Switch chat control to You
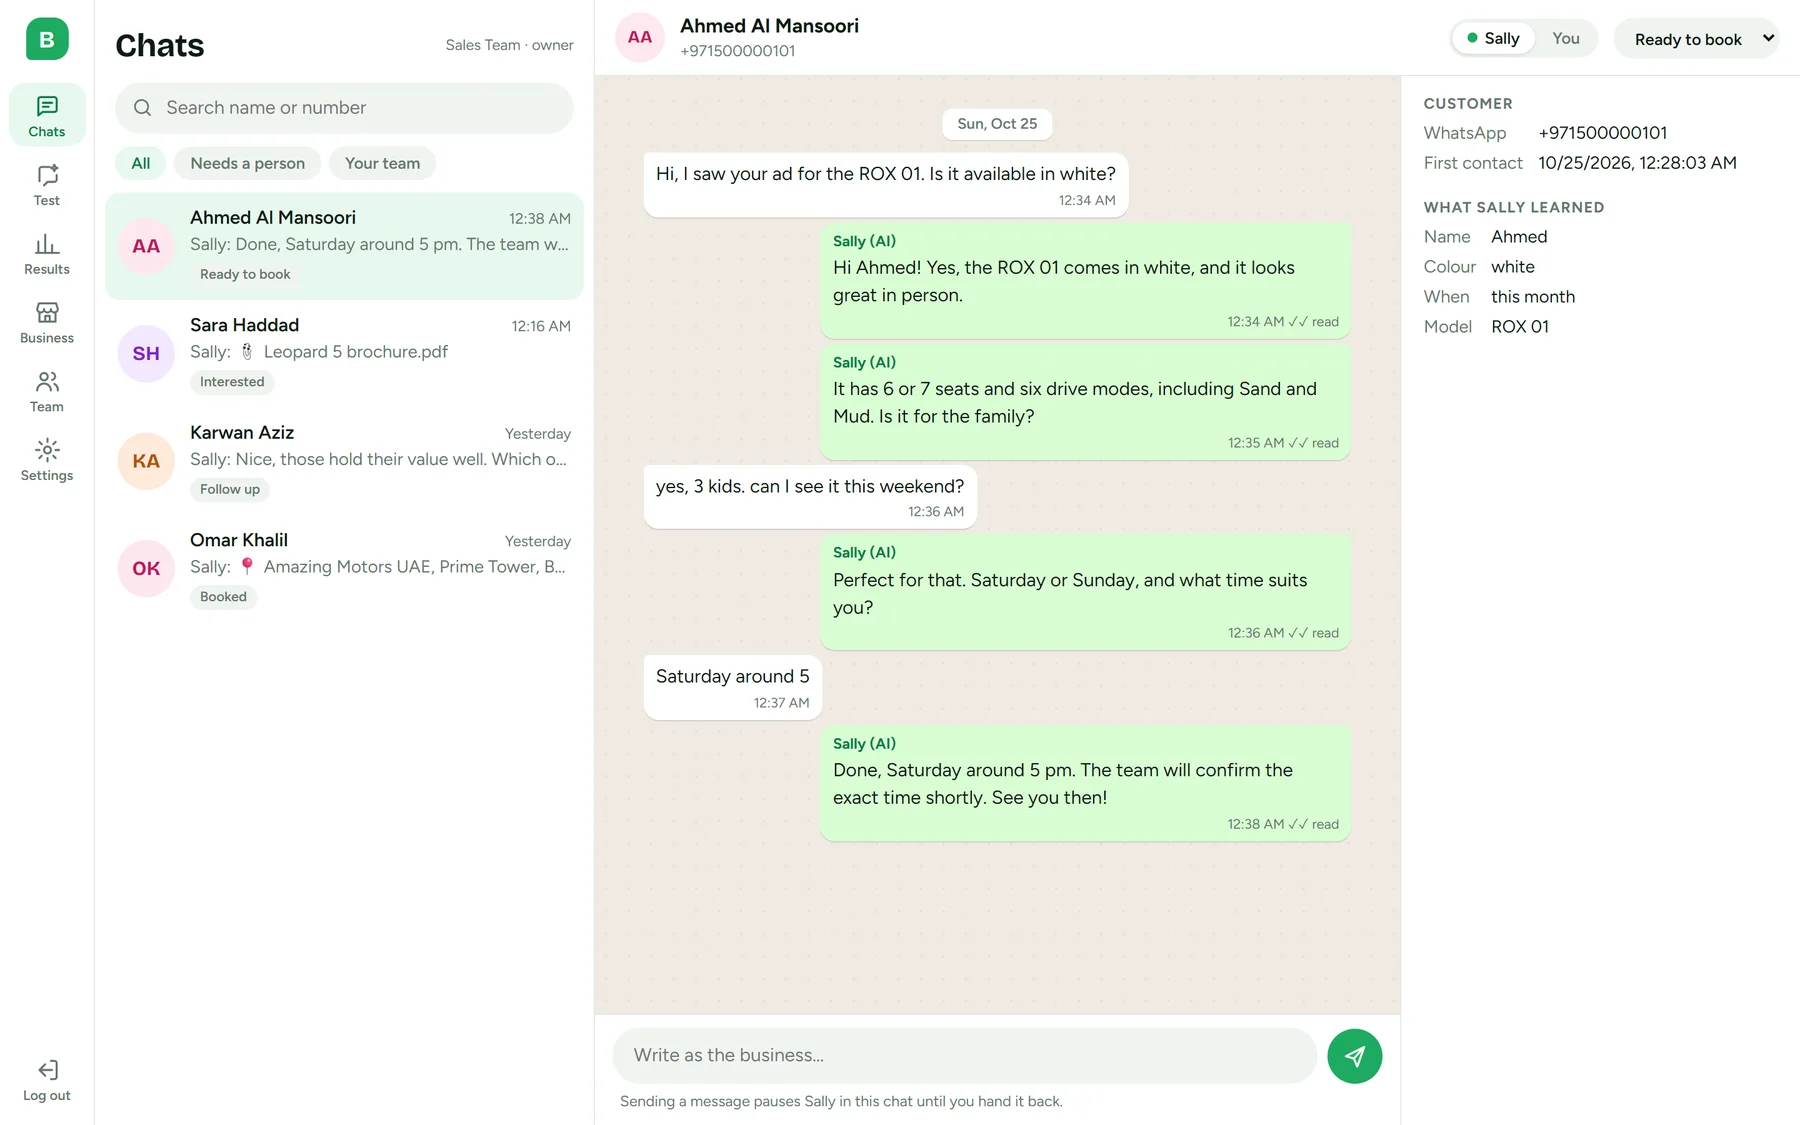The image size is (1800, 1125). [x=1566, y=39]
